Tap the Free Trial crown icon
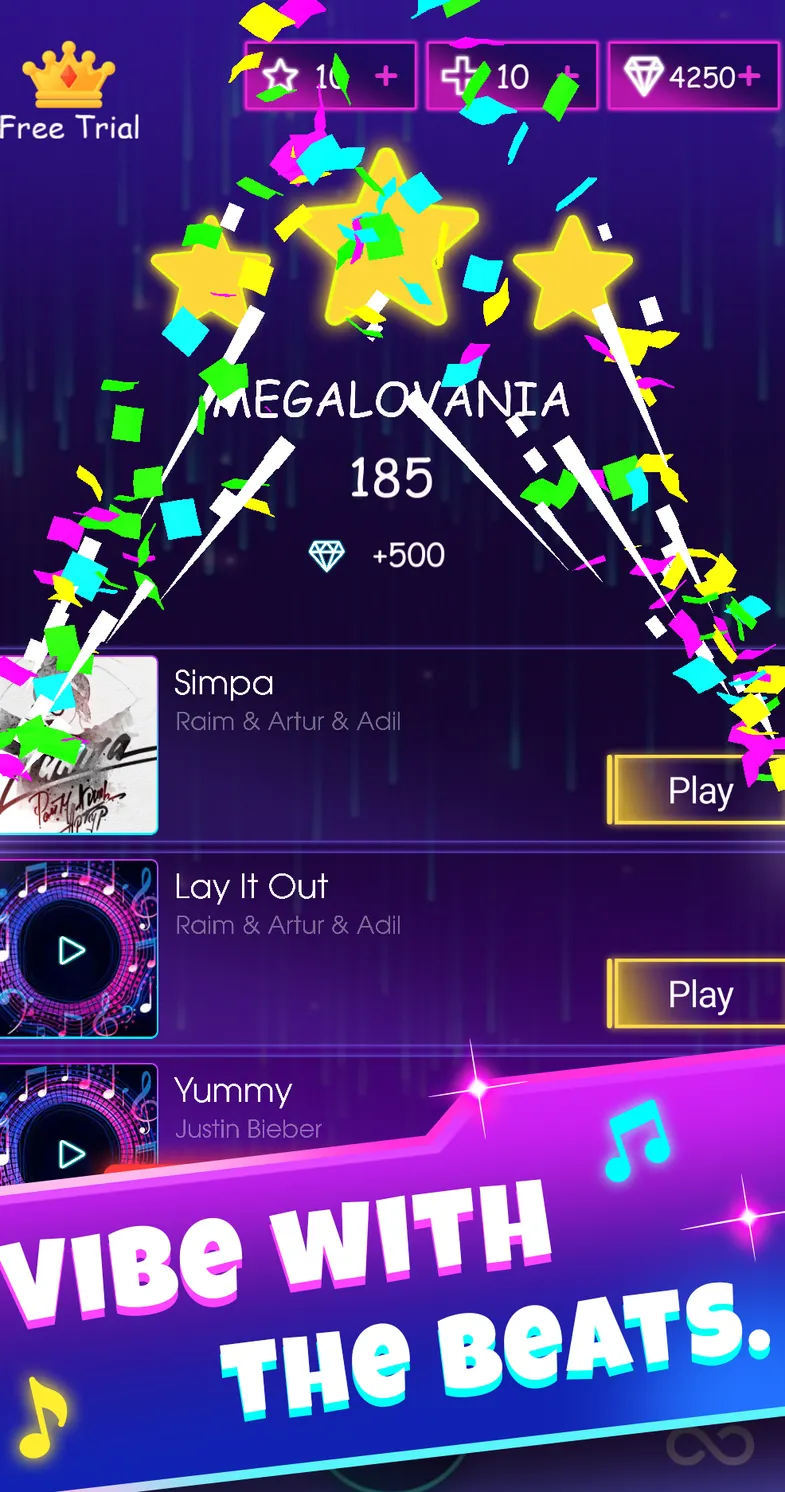Viewport: 785px width, 1492px height. 69,75
